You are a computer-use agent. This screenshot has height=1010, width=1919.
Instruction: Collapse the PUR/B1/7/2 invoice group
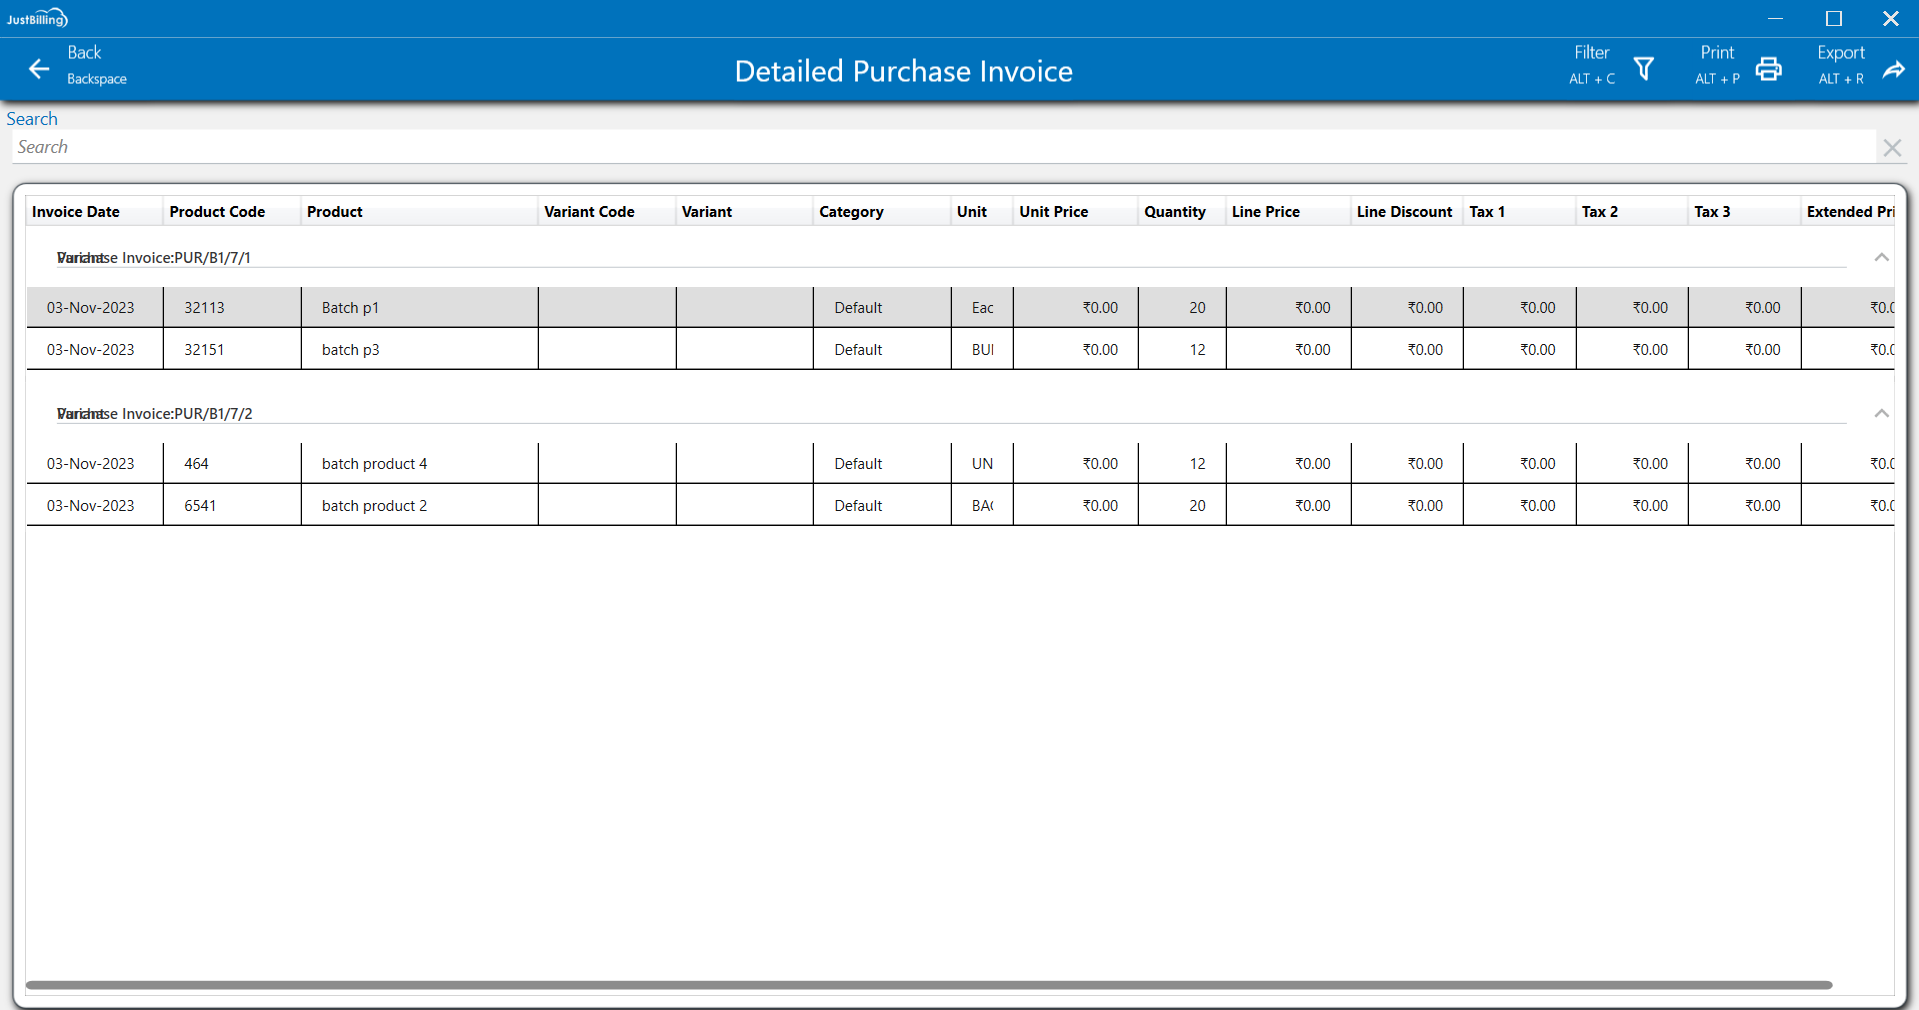tap(1881, 413)
